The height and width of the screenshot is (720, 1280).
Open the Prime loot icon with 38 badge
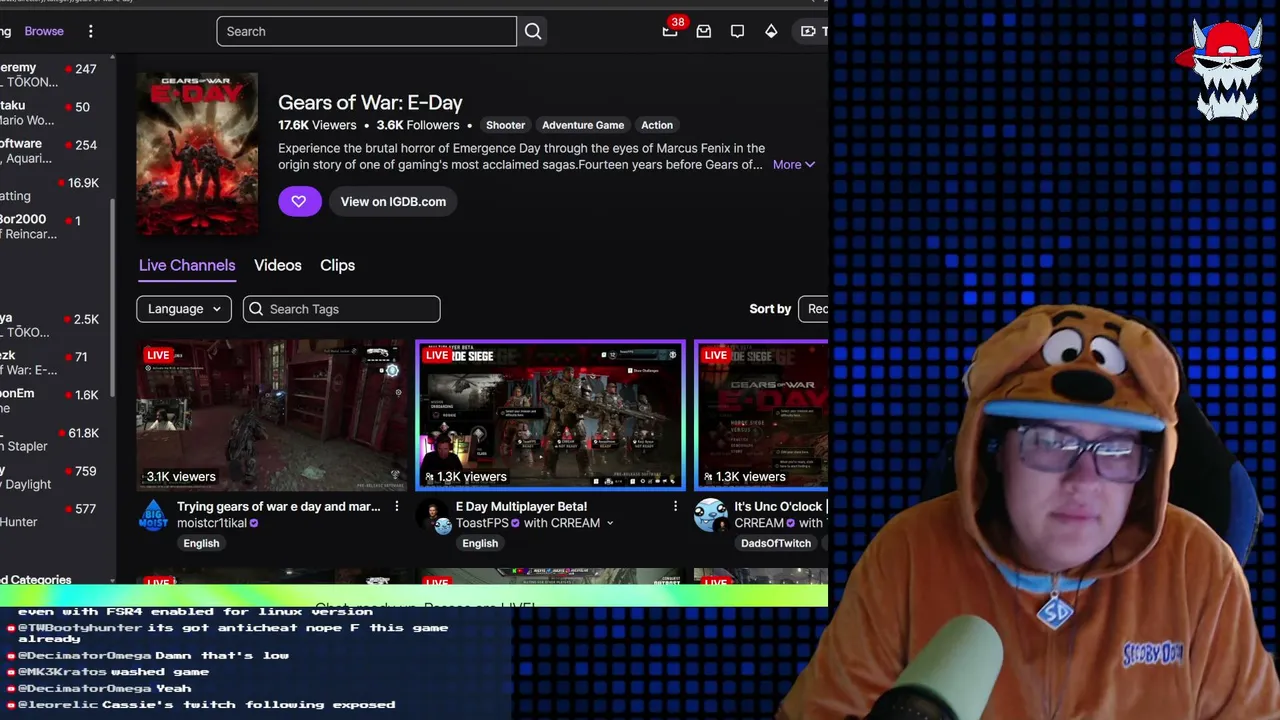(670, 31)
